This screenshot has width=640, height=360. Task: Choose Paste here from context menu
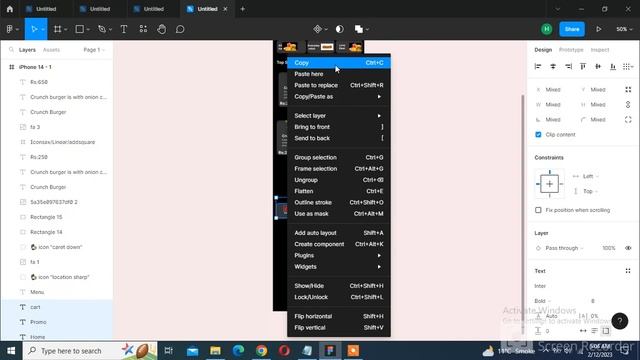(x=338, y=74)
